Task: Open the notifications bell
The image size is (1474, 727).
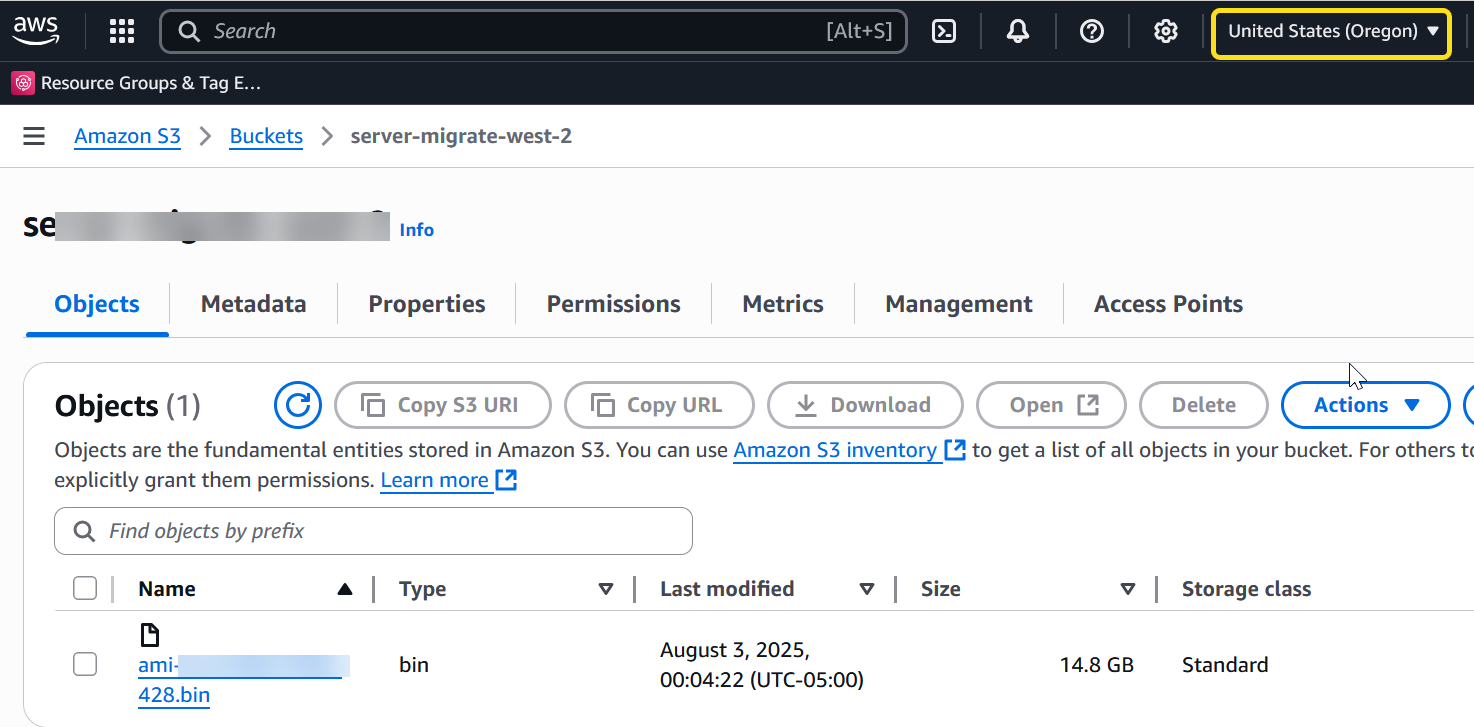Action: (1017, 31)
